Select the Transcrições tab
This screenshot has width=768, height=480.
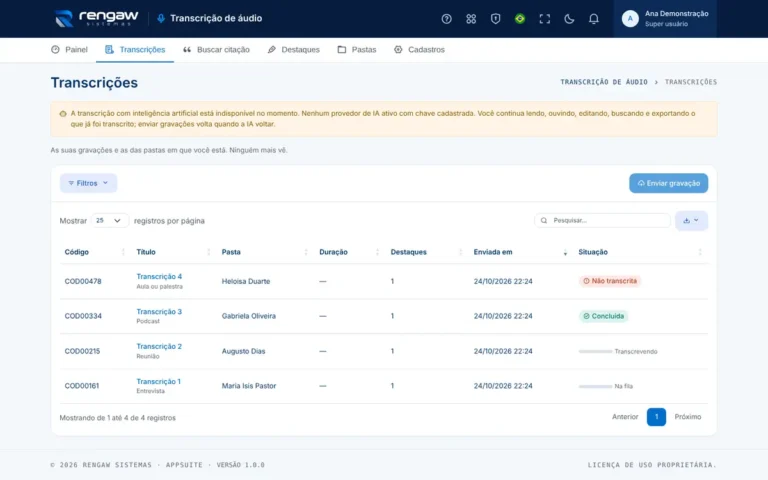(x=135, y=49)
